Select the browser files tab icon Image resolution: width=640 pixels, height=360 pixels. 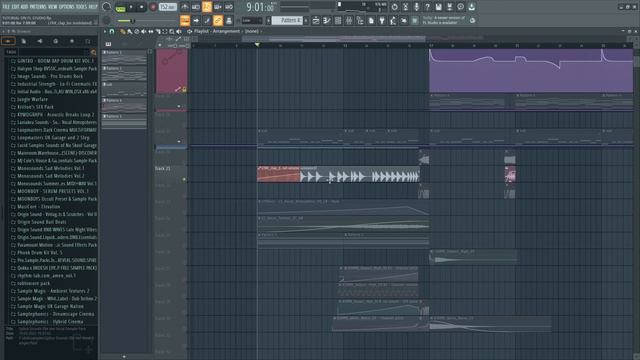click(24, 41)
